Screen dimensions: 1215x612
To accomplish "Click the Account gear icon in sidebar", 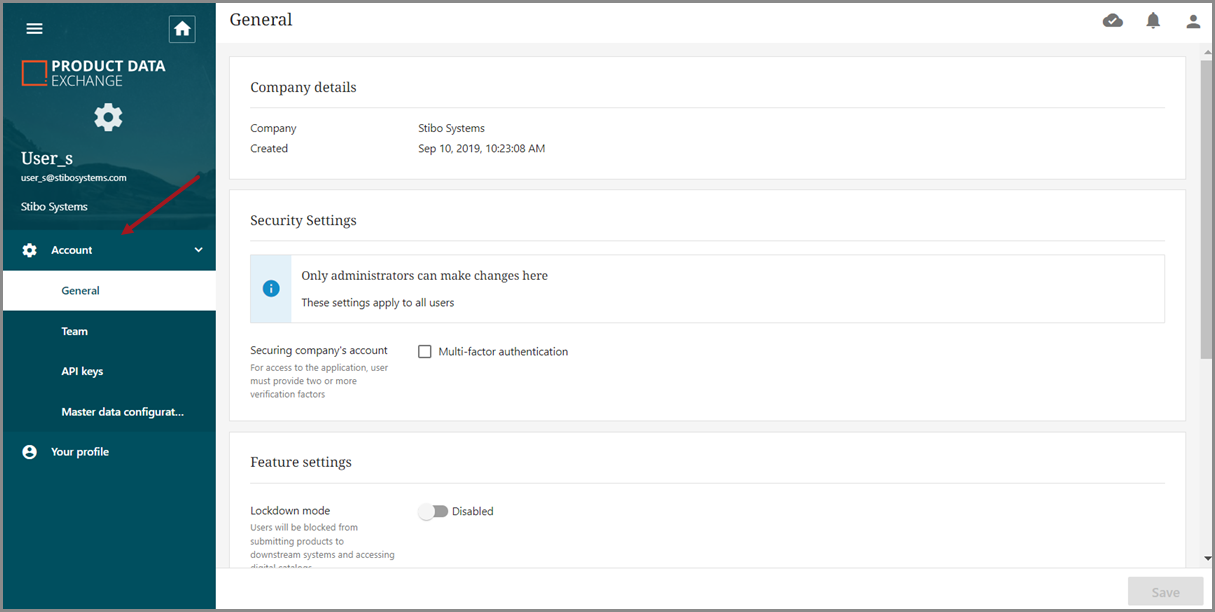I will (30, 250).
